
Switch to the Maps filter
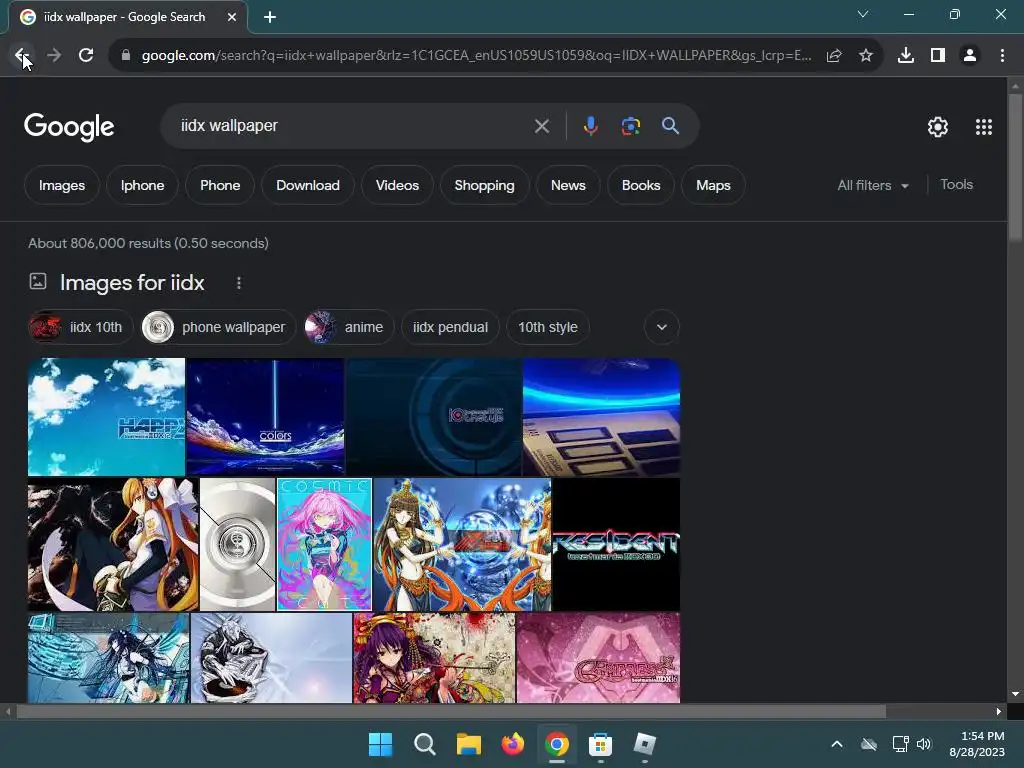click(x=713, y=185)
